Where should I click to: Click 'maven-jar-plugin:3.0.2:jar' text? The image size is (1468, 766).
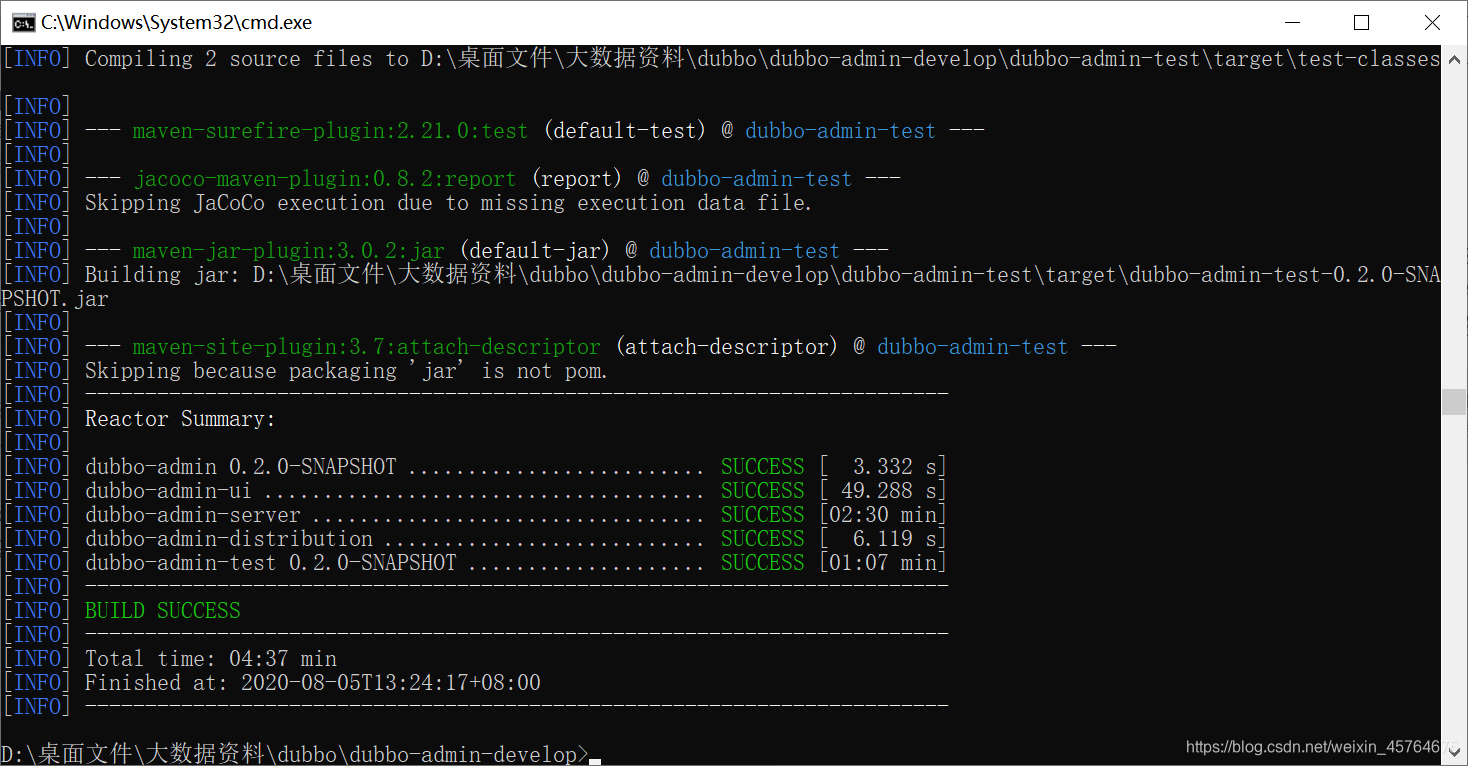point(289,251)
